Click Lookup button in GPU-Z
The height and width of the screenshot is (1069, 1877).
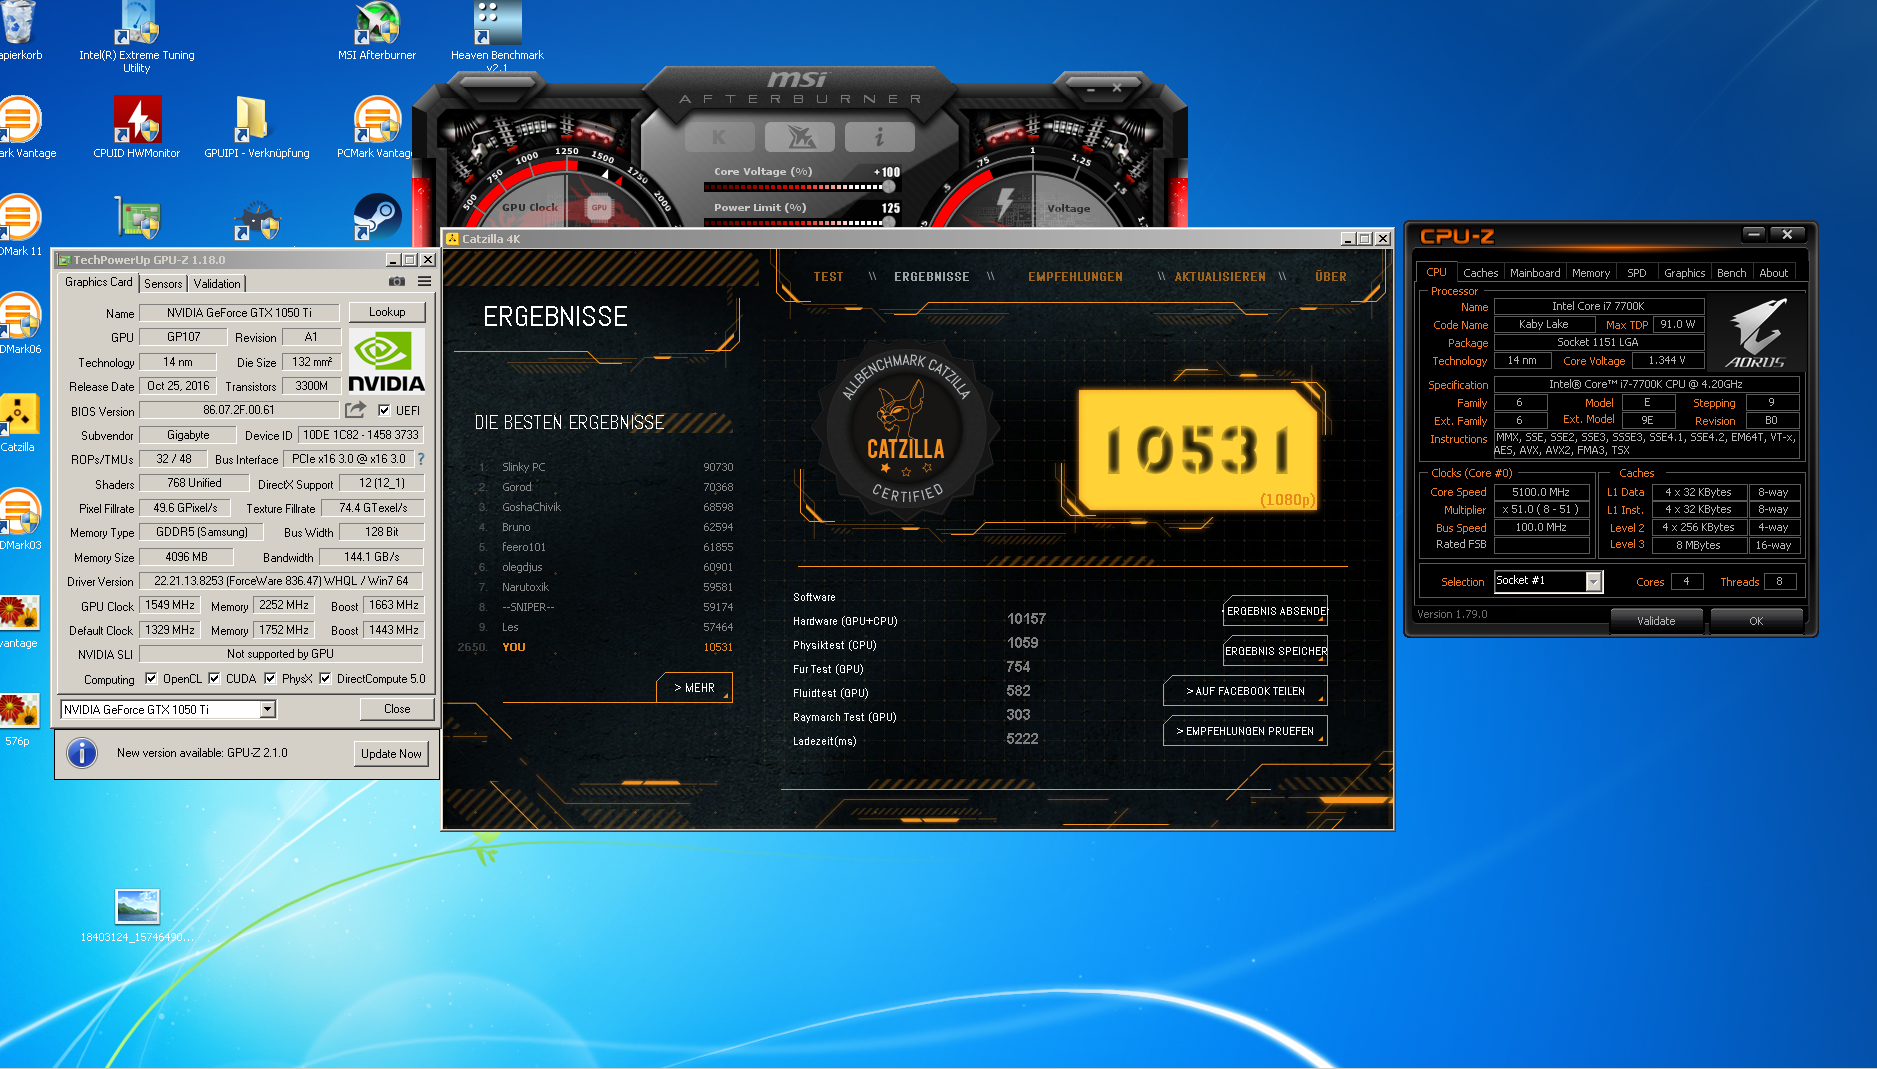click(x=387, y=312)
